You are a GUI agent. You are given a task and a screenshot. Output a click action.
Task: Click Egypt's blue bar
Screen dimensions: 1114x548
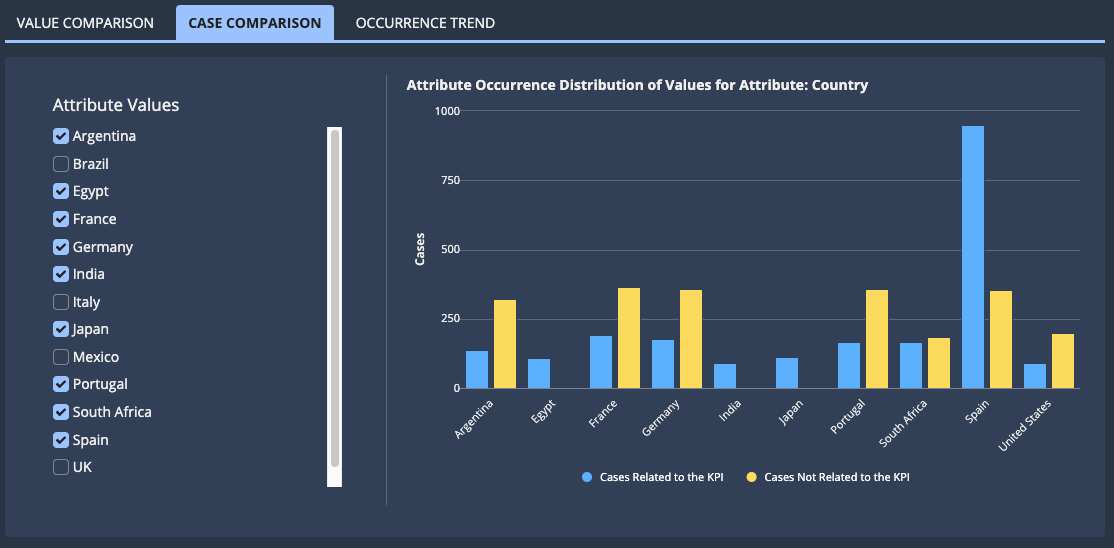539,374
